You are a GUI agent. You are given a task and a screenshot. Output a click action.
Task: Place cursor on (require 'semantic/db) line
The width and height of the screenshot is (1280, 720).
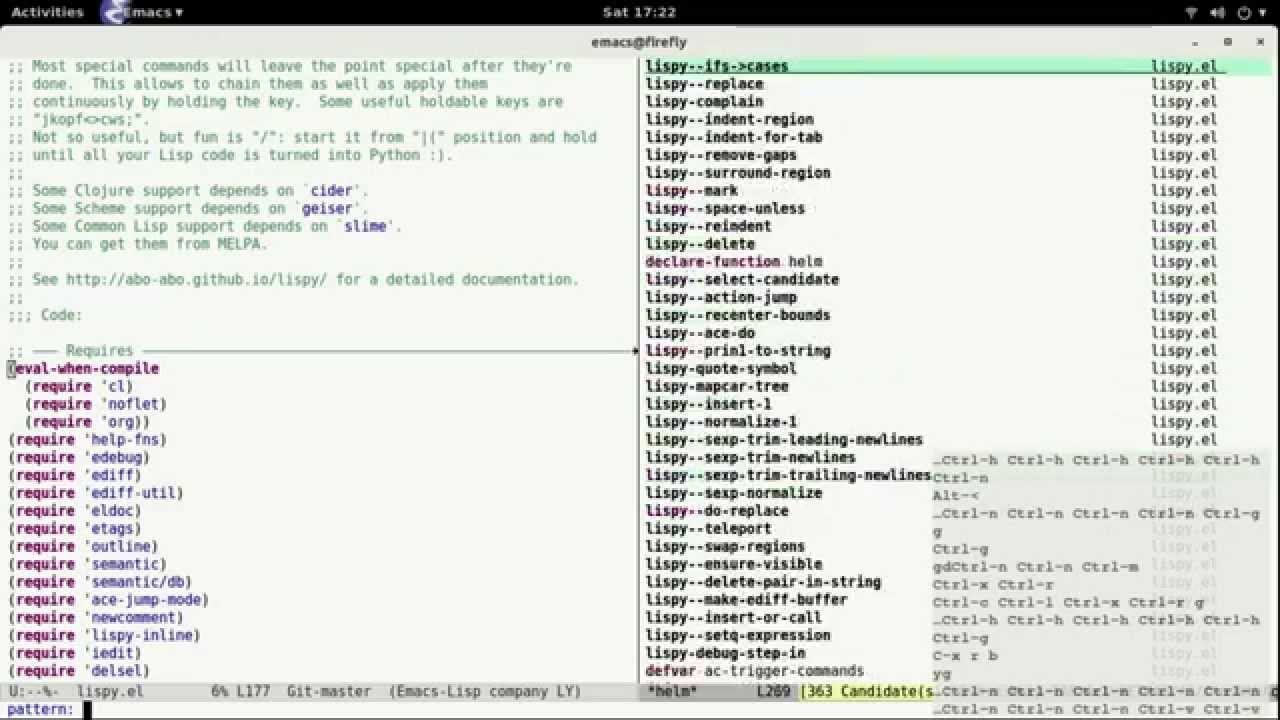[x=101, y=582]
